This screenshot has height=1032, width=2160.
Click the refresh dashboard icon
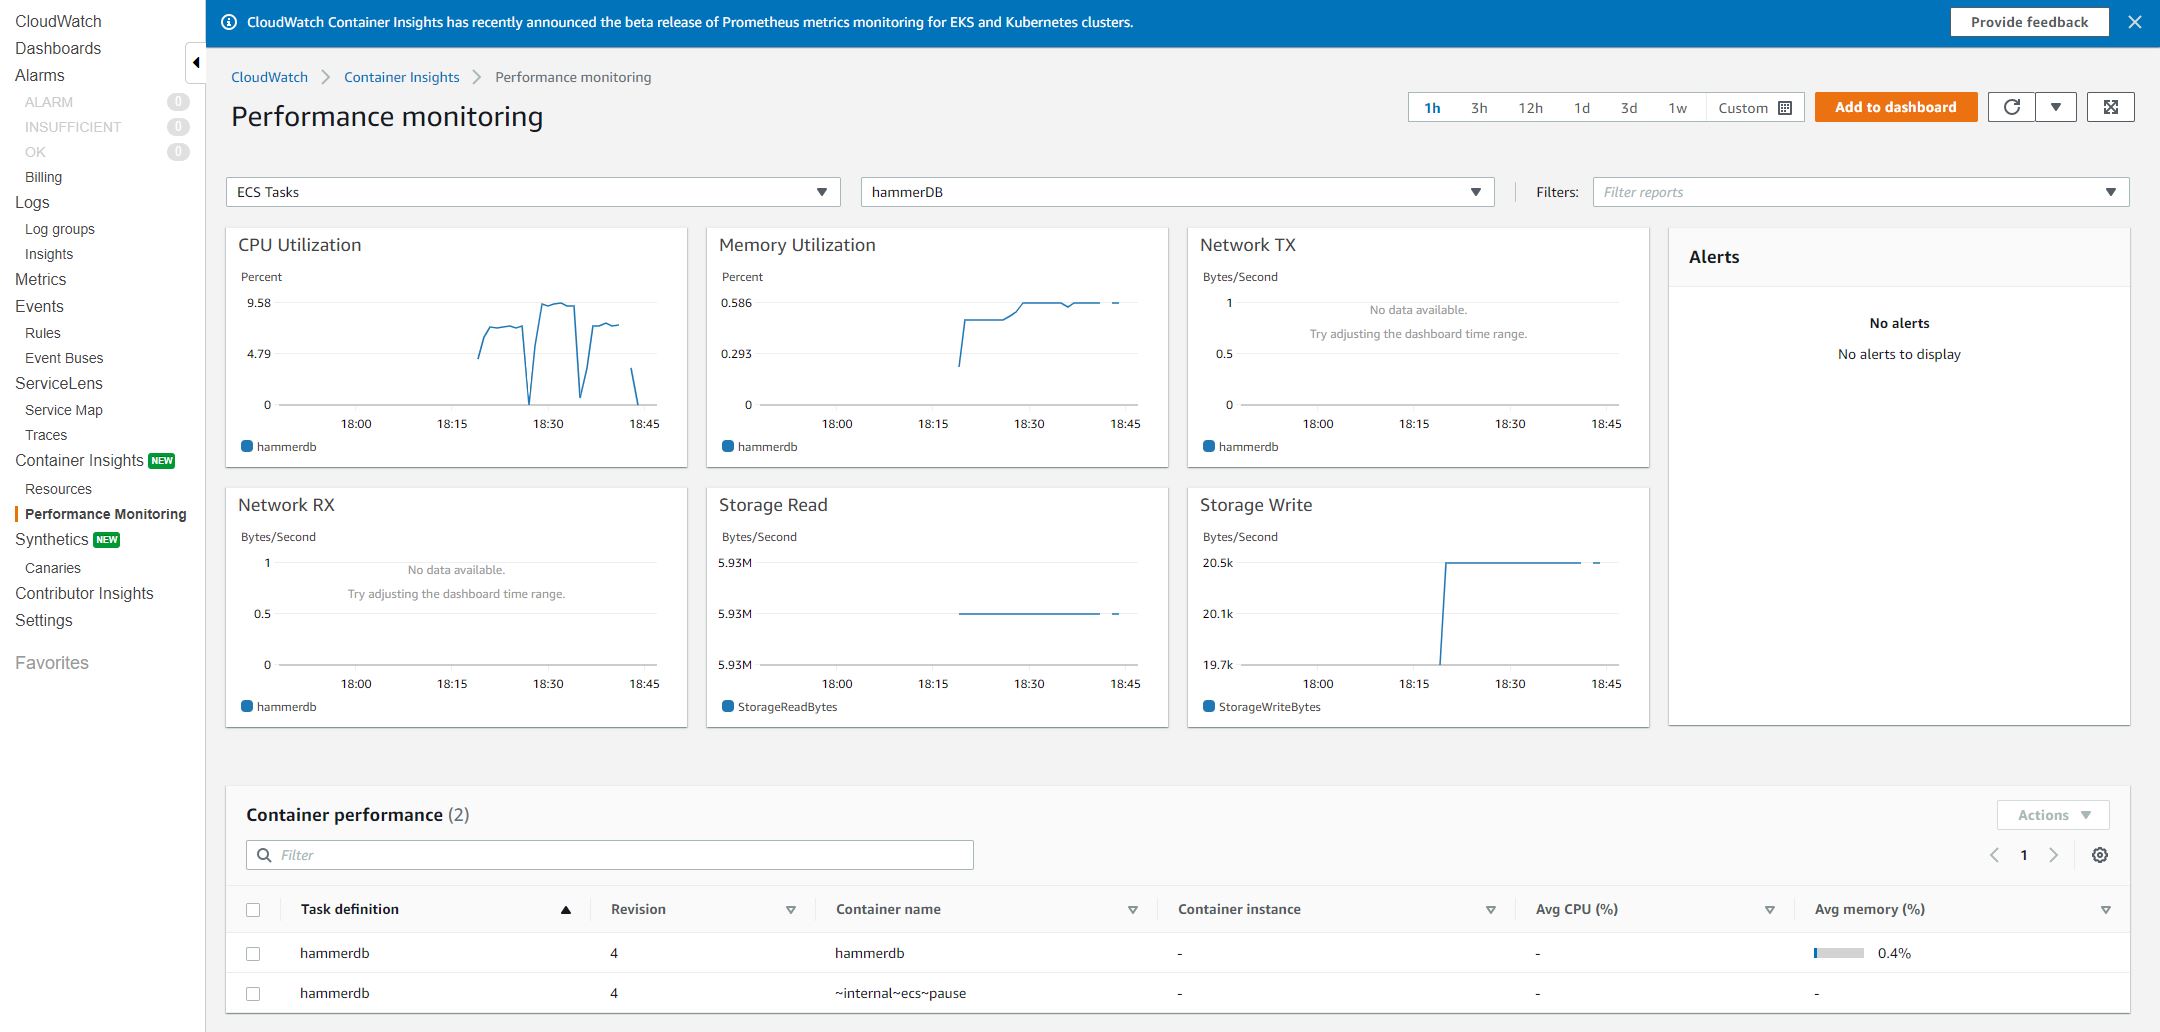click(x=2012, y=107)
